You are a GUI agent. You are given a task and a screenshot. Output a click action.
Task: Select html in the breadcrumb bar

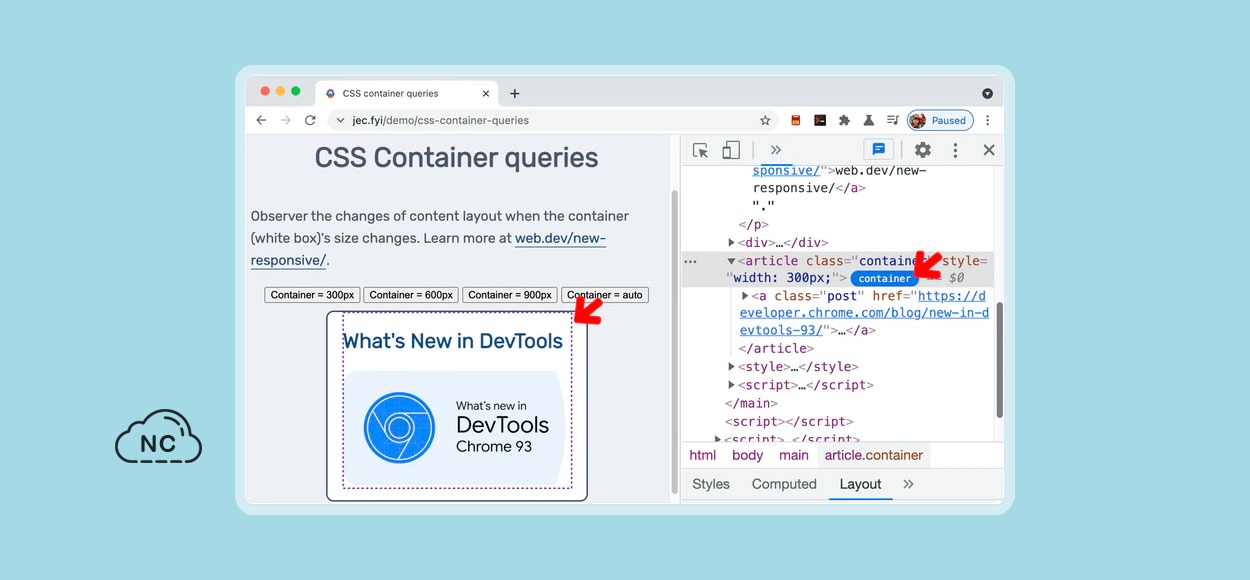click(x=703, y=455)
